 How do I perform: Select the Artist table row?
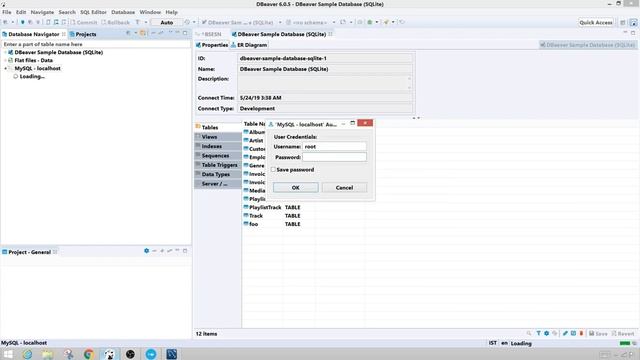(x=255, y=140)
